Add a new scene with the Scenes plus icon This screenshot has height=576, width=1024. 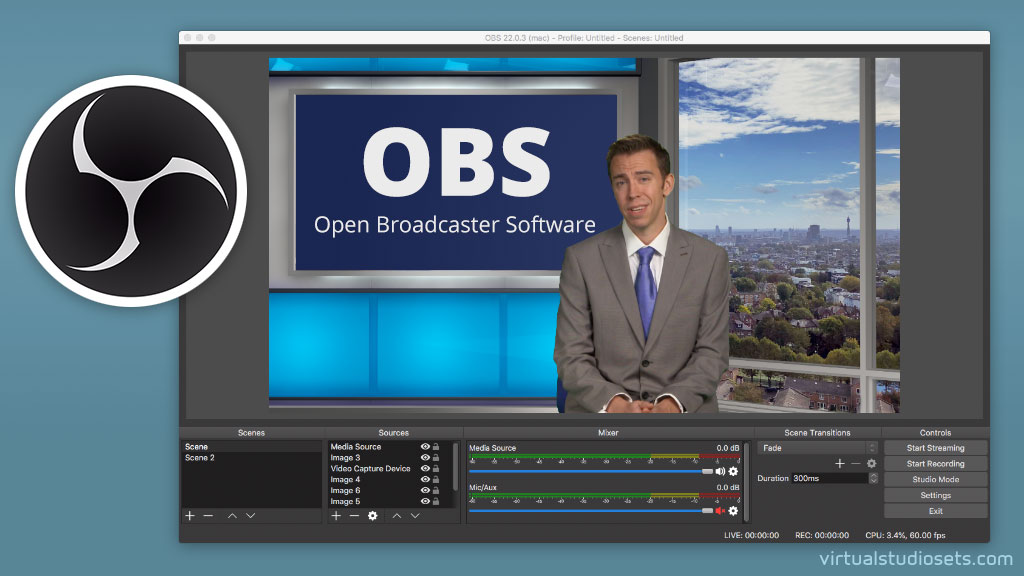190,516
